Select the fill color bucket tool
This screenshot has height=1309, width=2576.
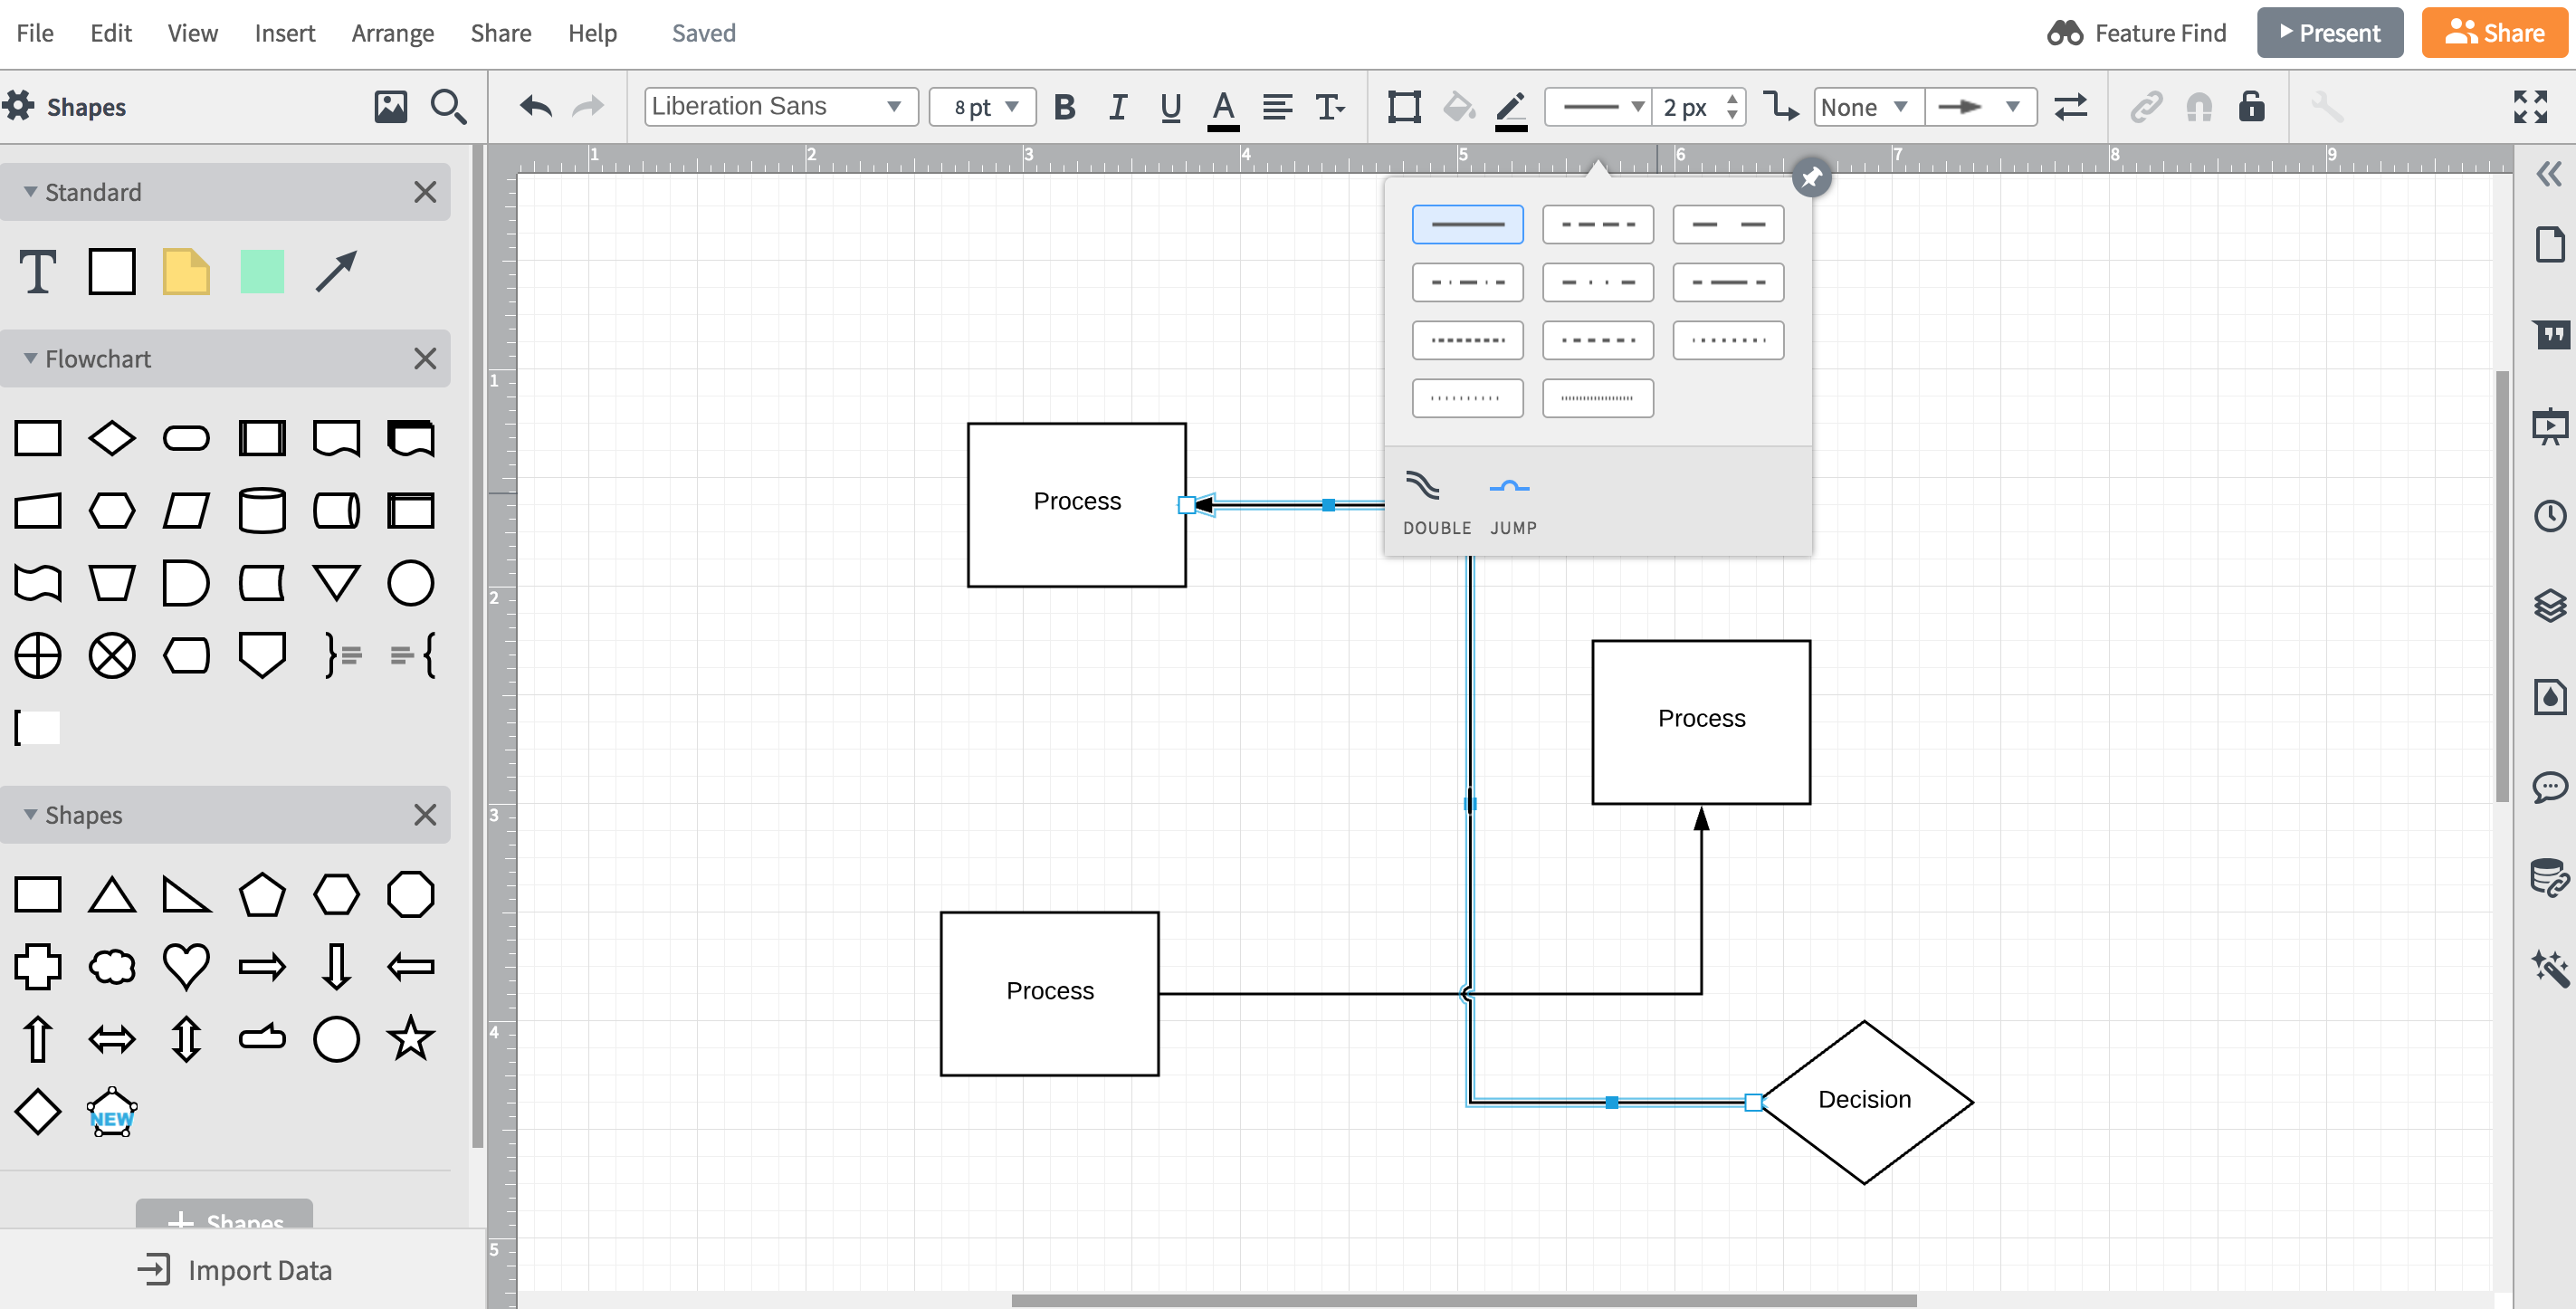tap(1458, 107)
